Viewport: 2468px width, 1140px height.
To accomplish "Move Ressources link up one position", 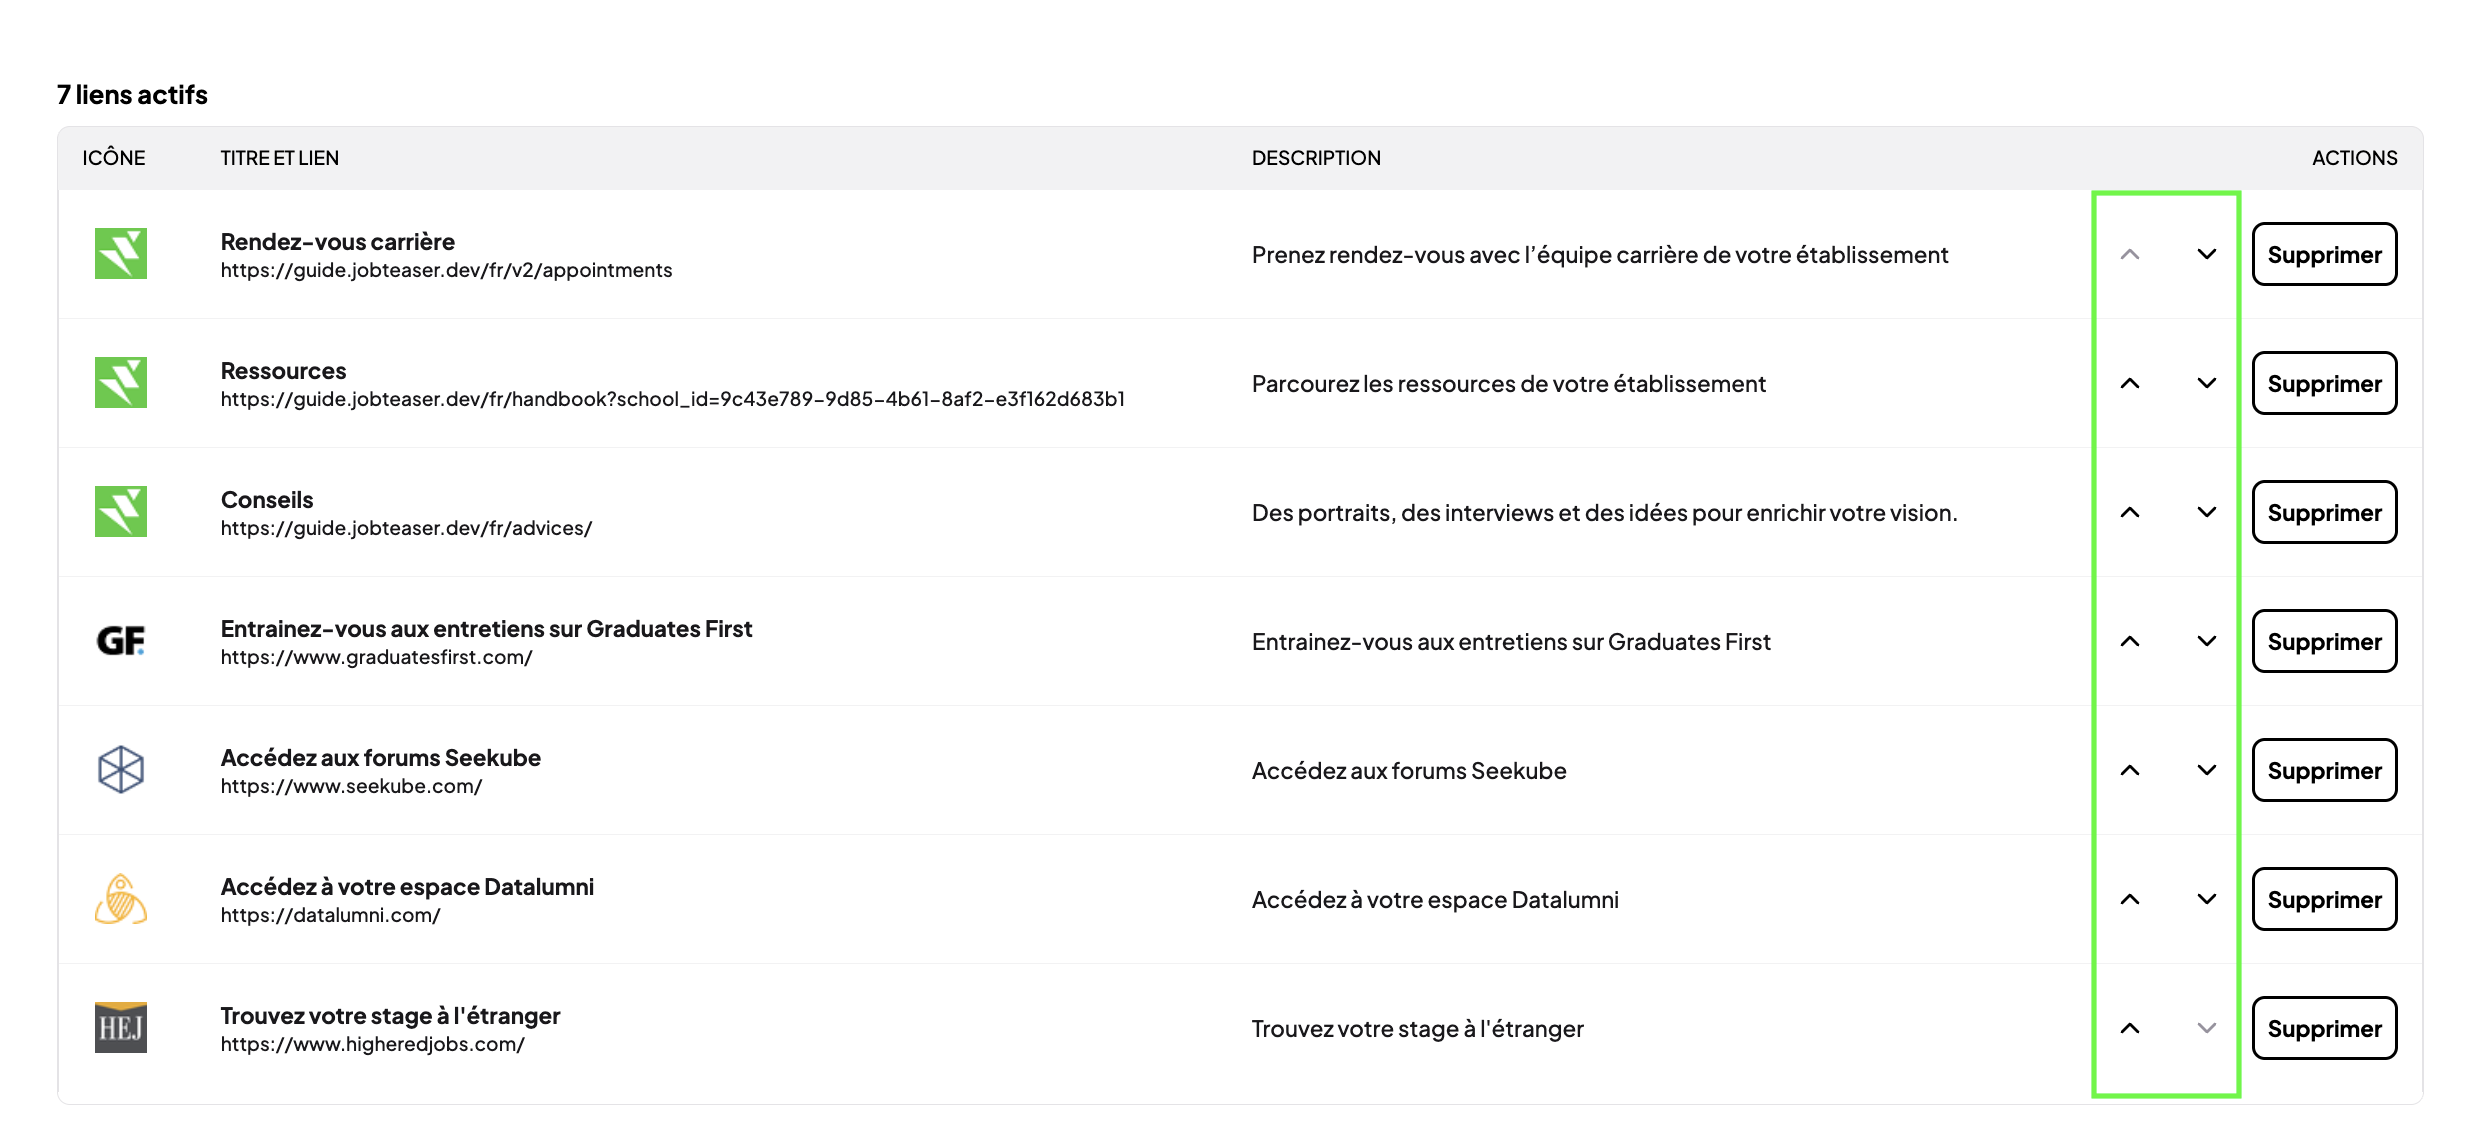I will [2131, 383].
